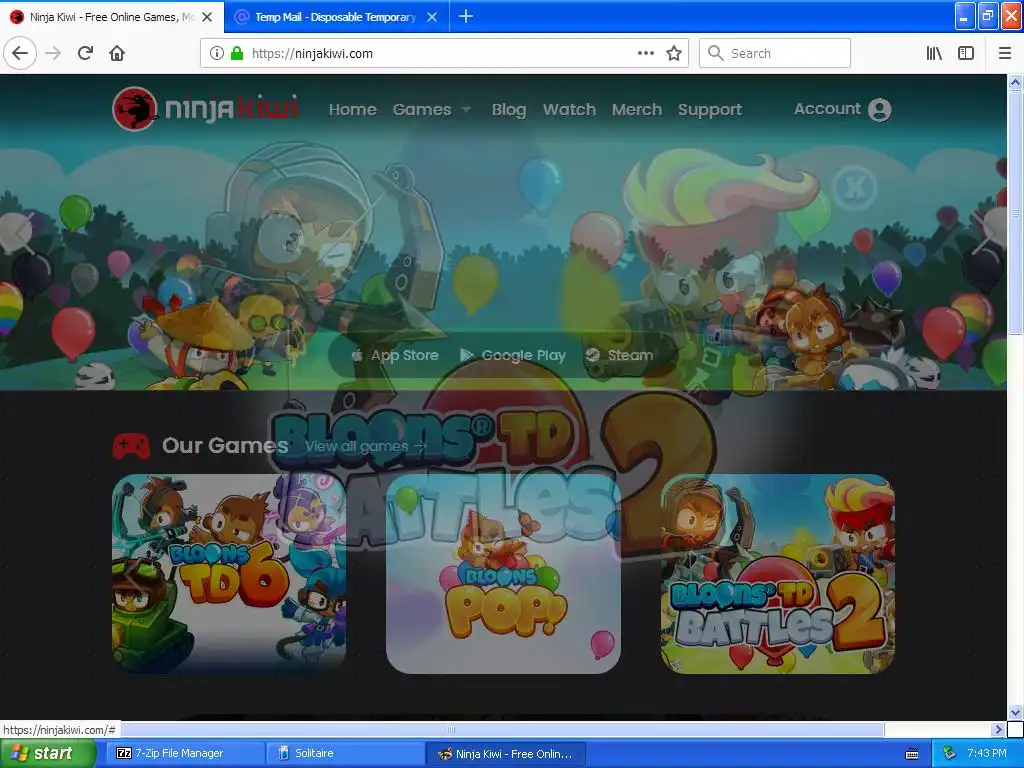
Task: Show next carousel slide arrow
Action: tap(984, 232)
